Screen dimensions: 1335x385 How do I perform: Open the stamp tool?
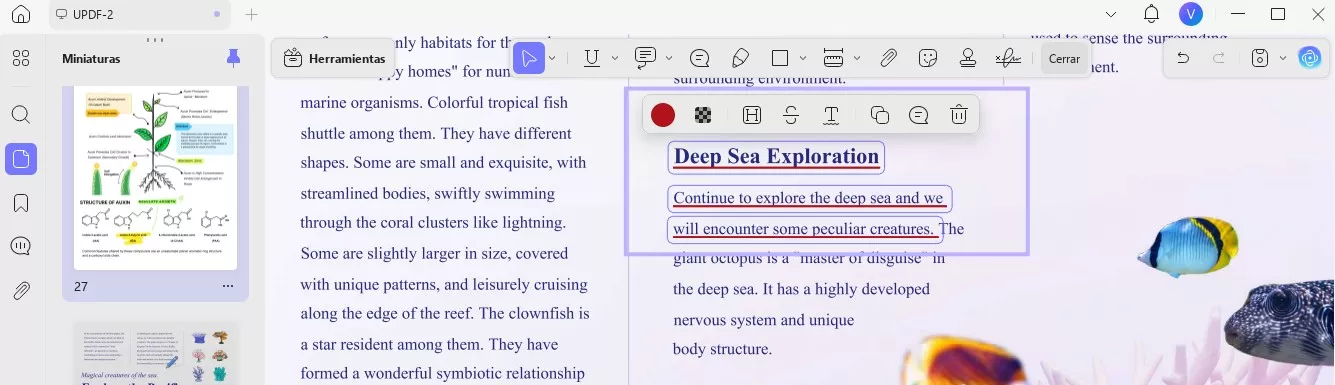tap(968, 58)
